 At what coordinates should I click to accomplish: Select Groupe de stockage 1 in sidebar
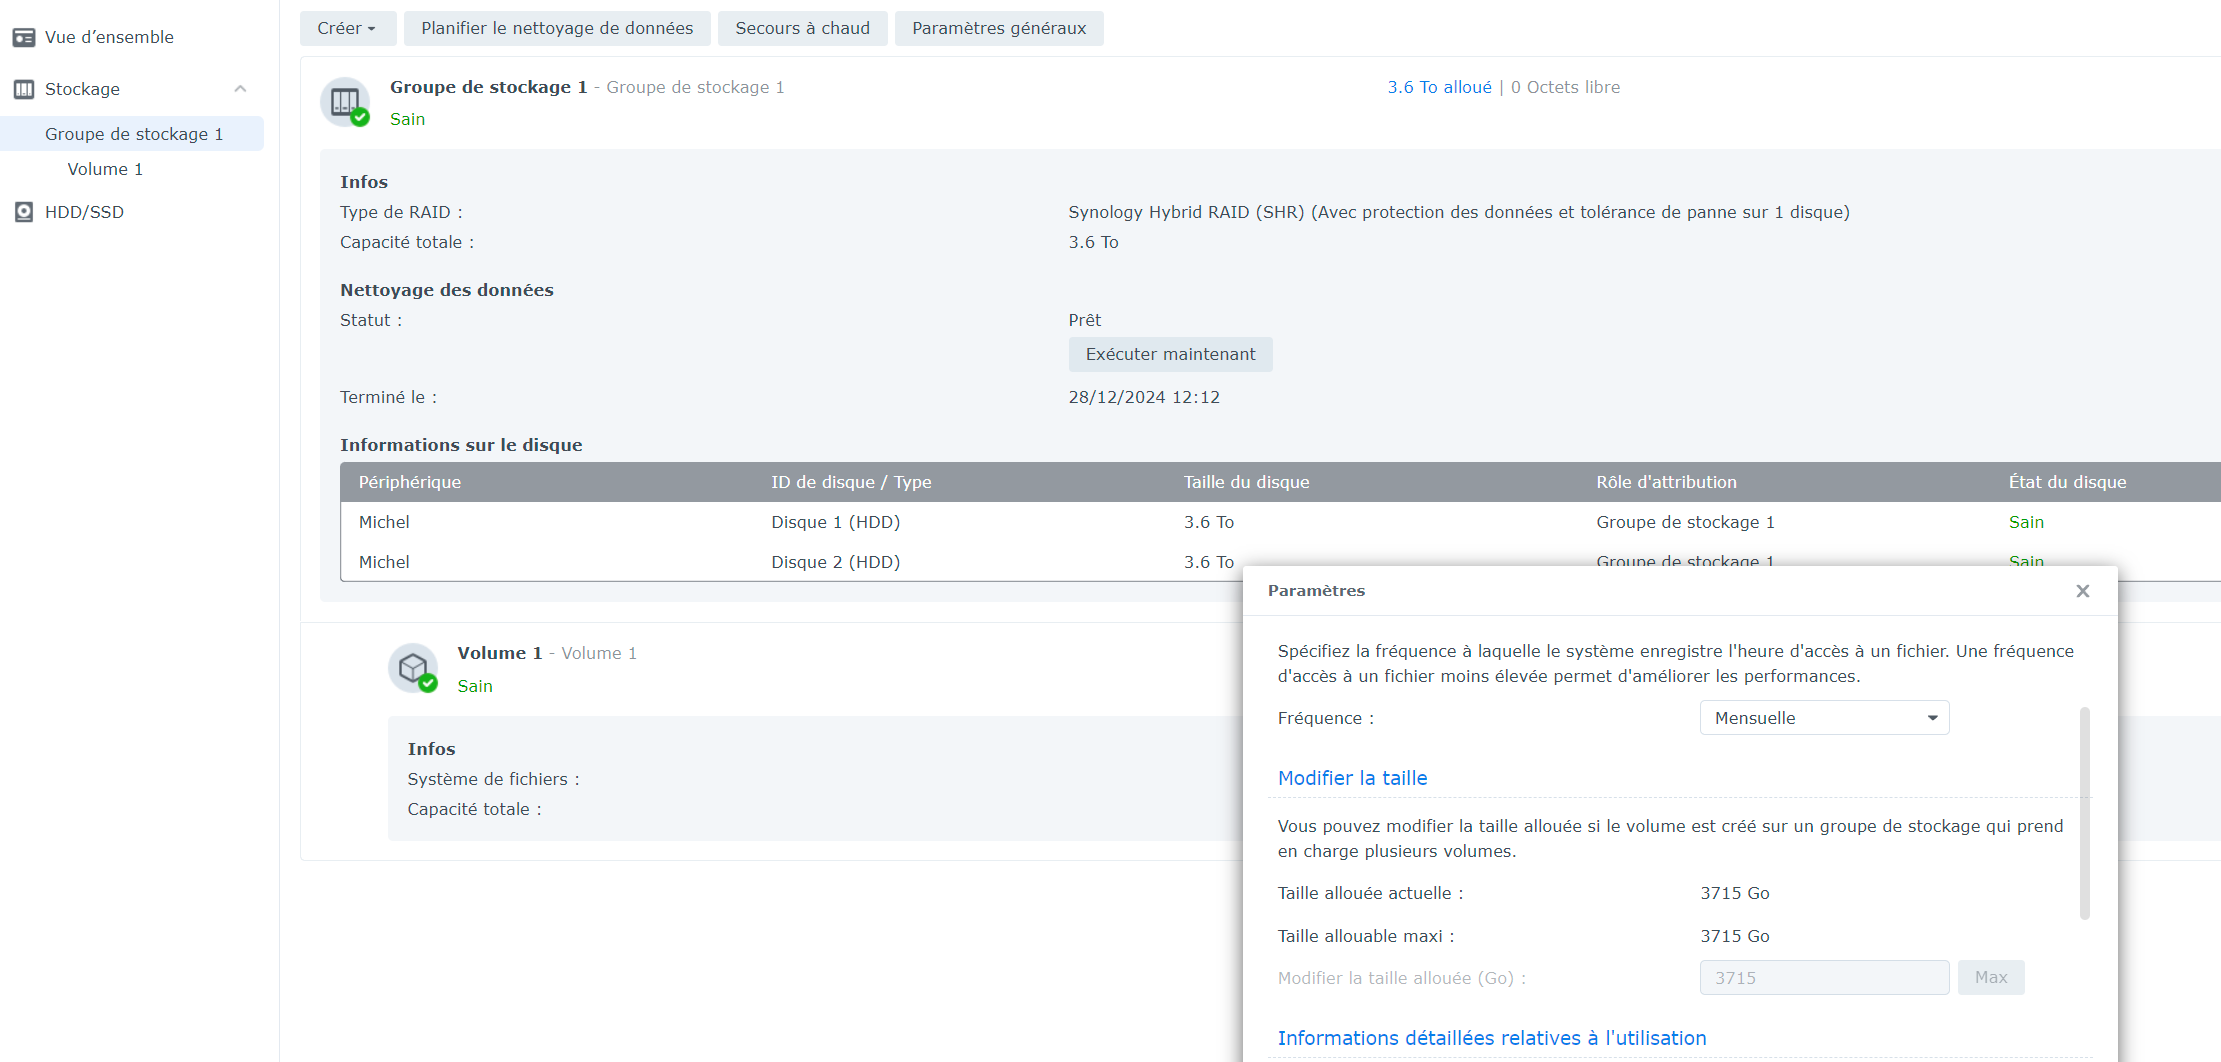(x=132, y=134)
